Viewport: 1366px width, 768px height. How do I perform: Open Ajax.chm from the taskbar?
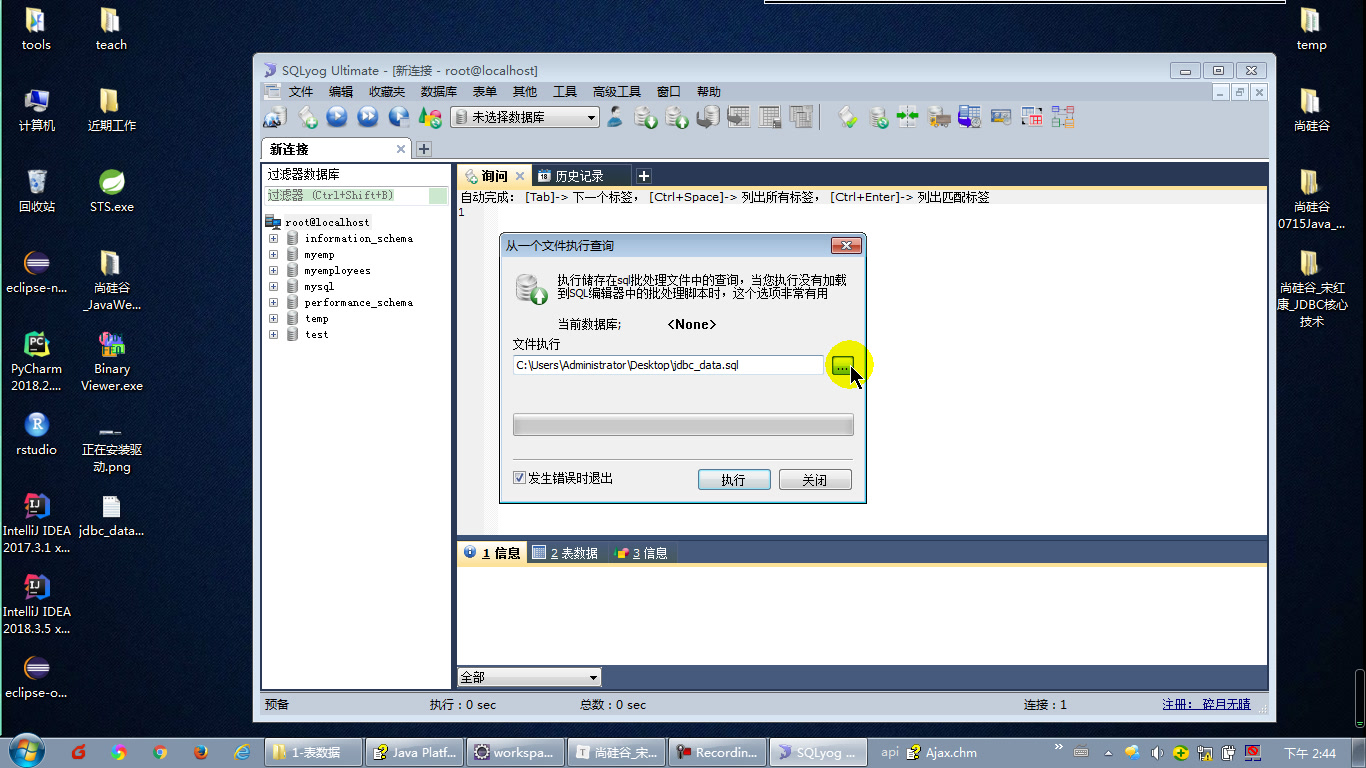click(941, 752)
